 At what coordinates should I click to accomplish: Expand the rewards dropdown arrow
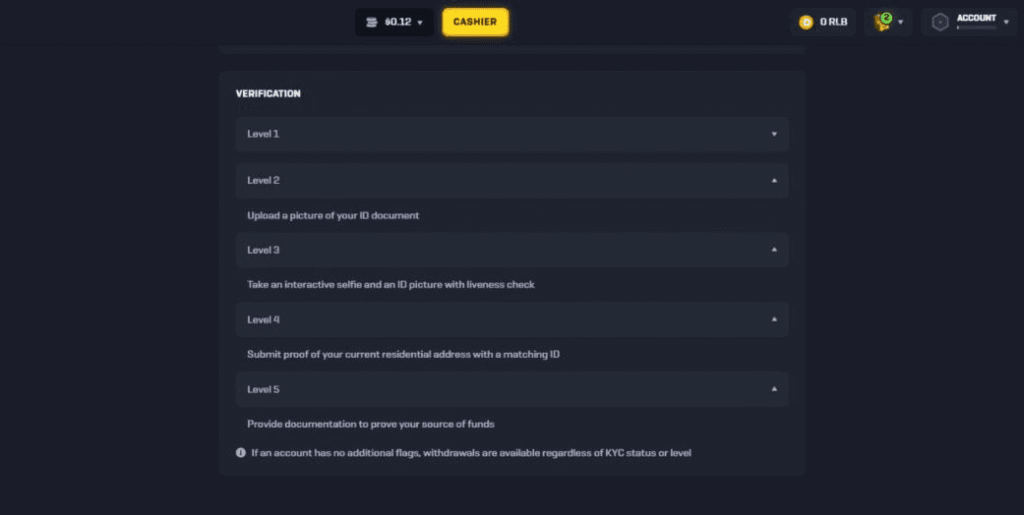901,22
